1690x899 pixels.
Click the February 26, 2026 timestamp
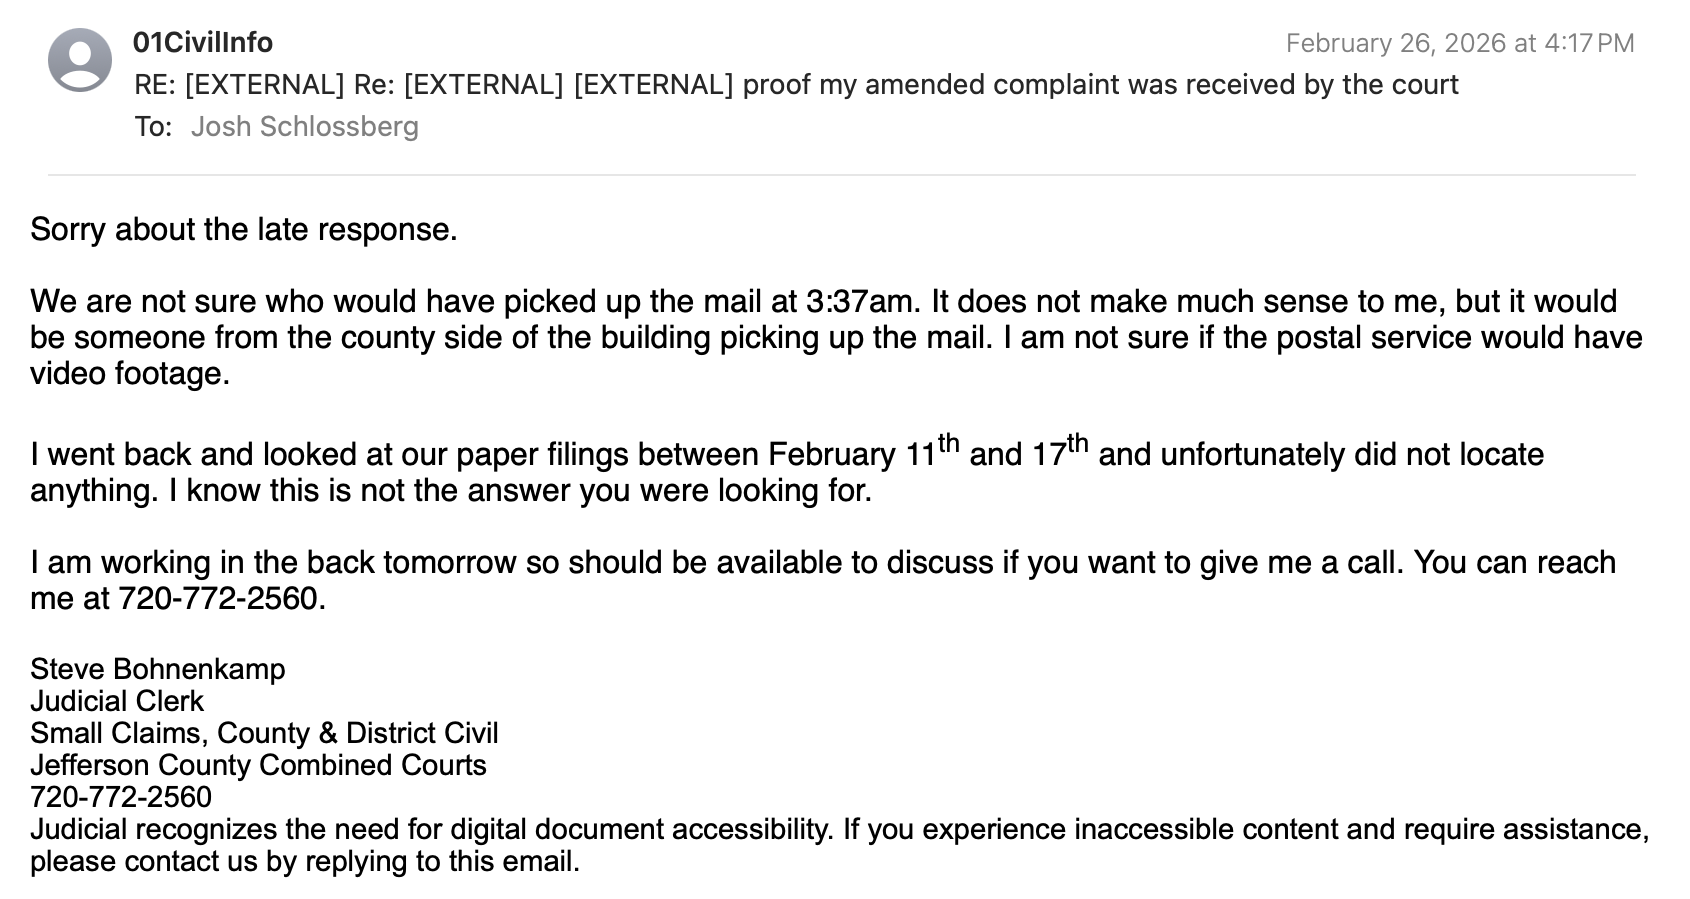click(x=1459, y=43)
